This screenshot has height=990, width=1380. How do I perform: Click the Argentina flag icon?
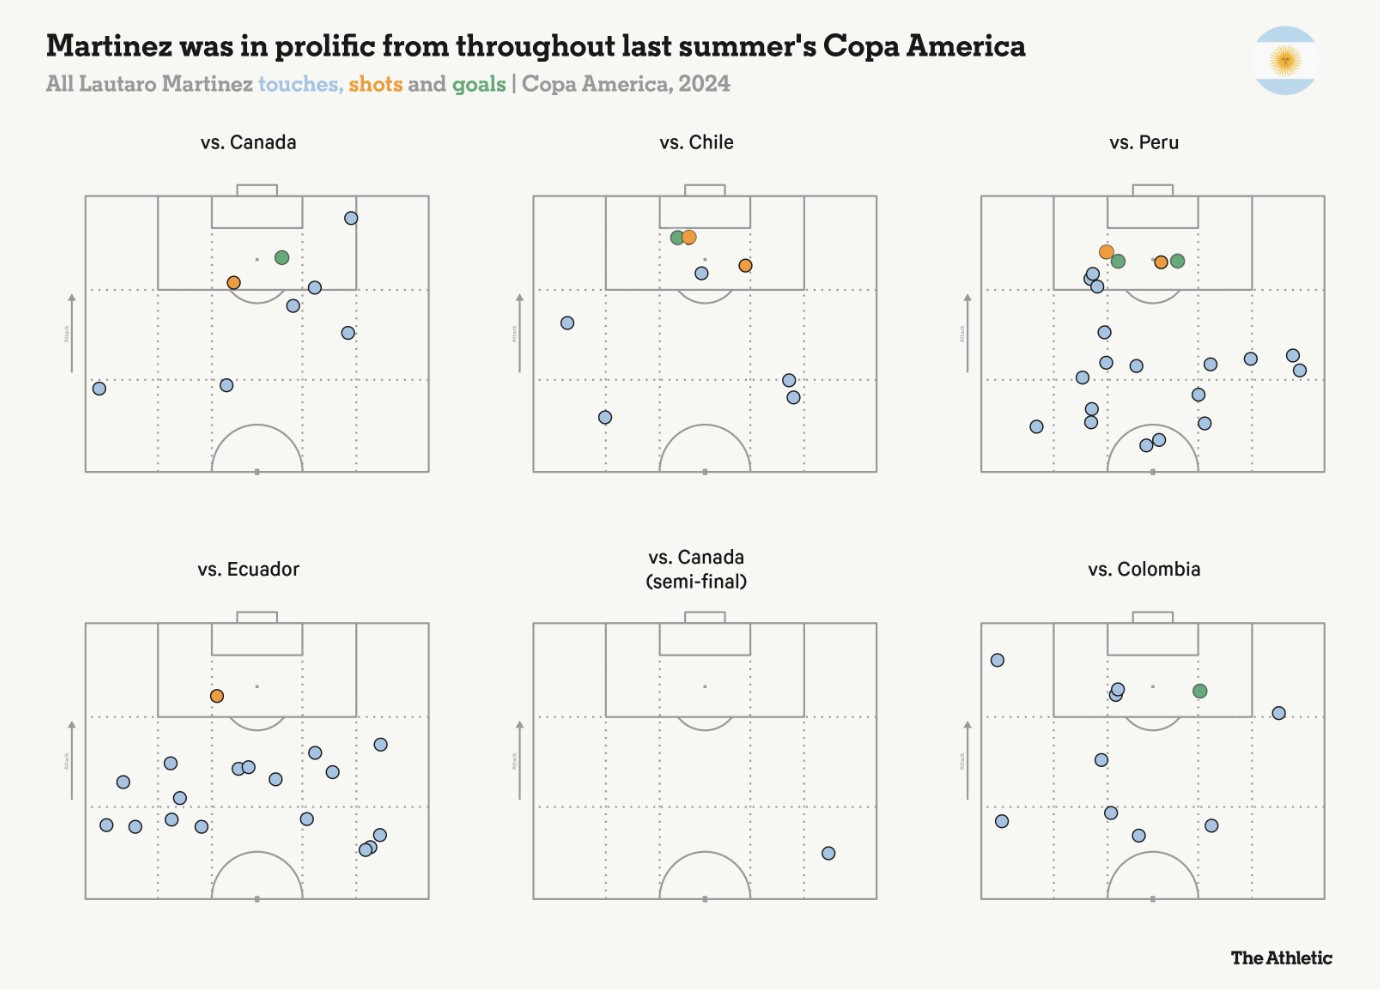click(1285, 61)
